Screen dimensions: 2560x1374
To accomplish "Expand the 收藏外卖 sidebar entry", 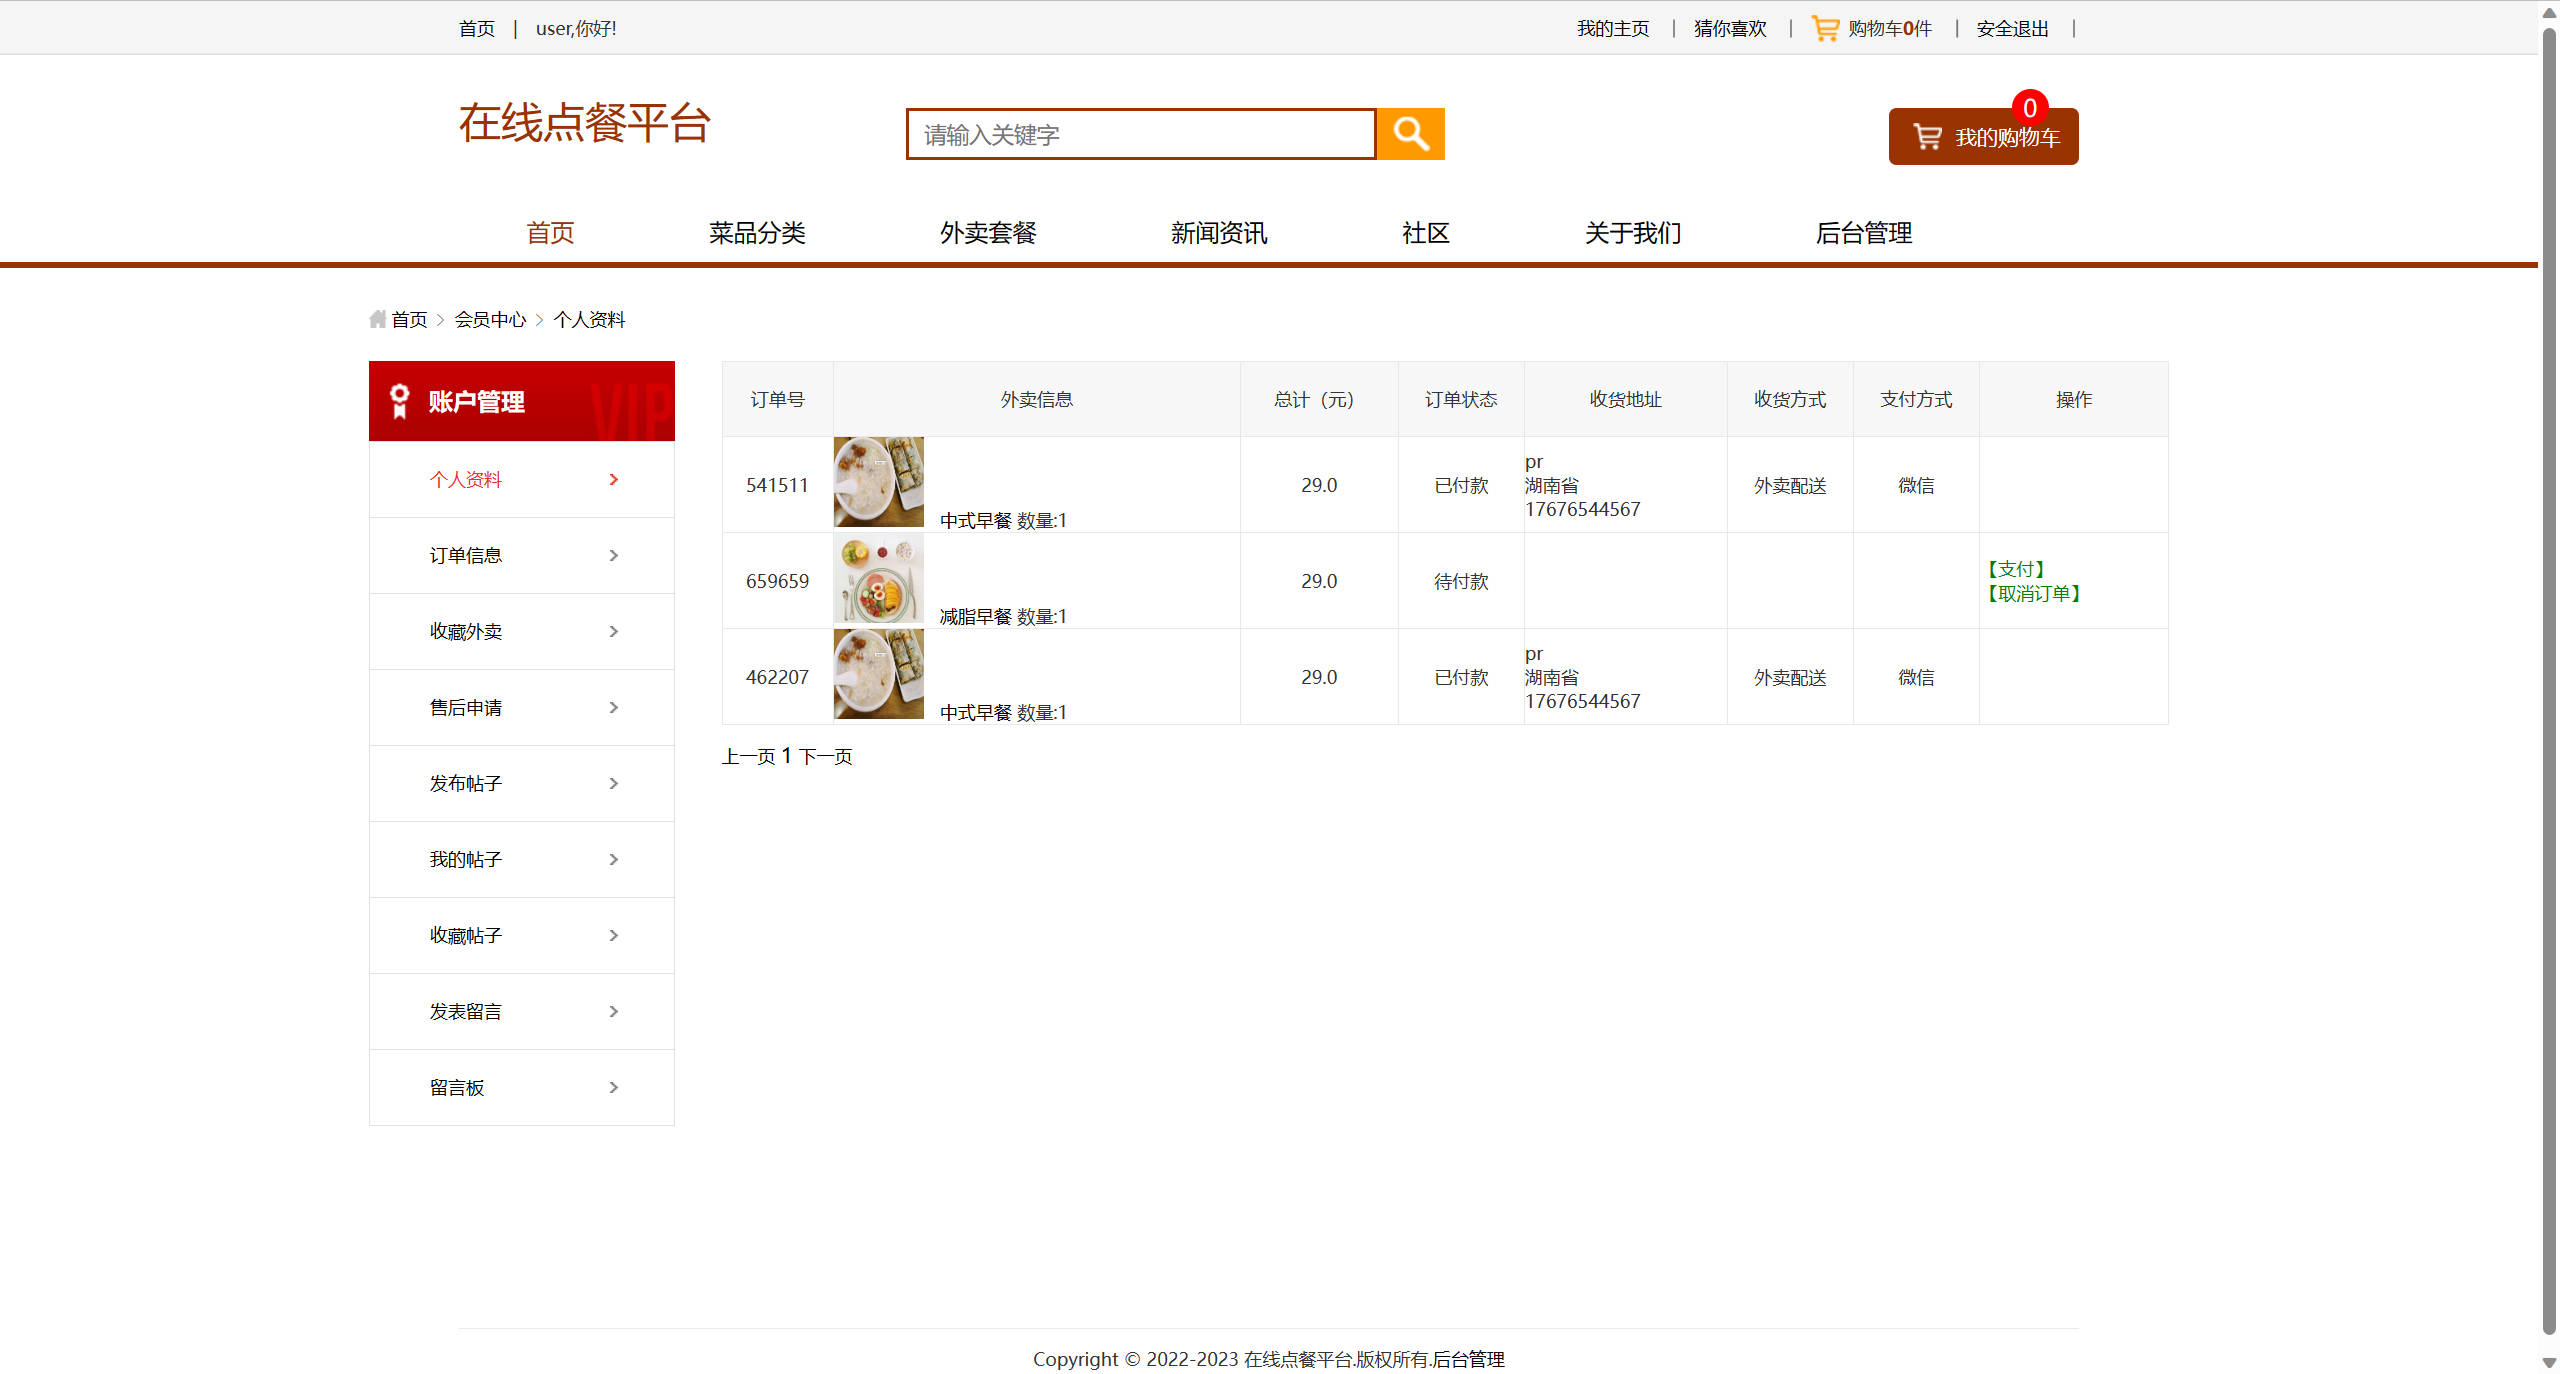I will click(521, 631).
